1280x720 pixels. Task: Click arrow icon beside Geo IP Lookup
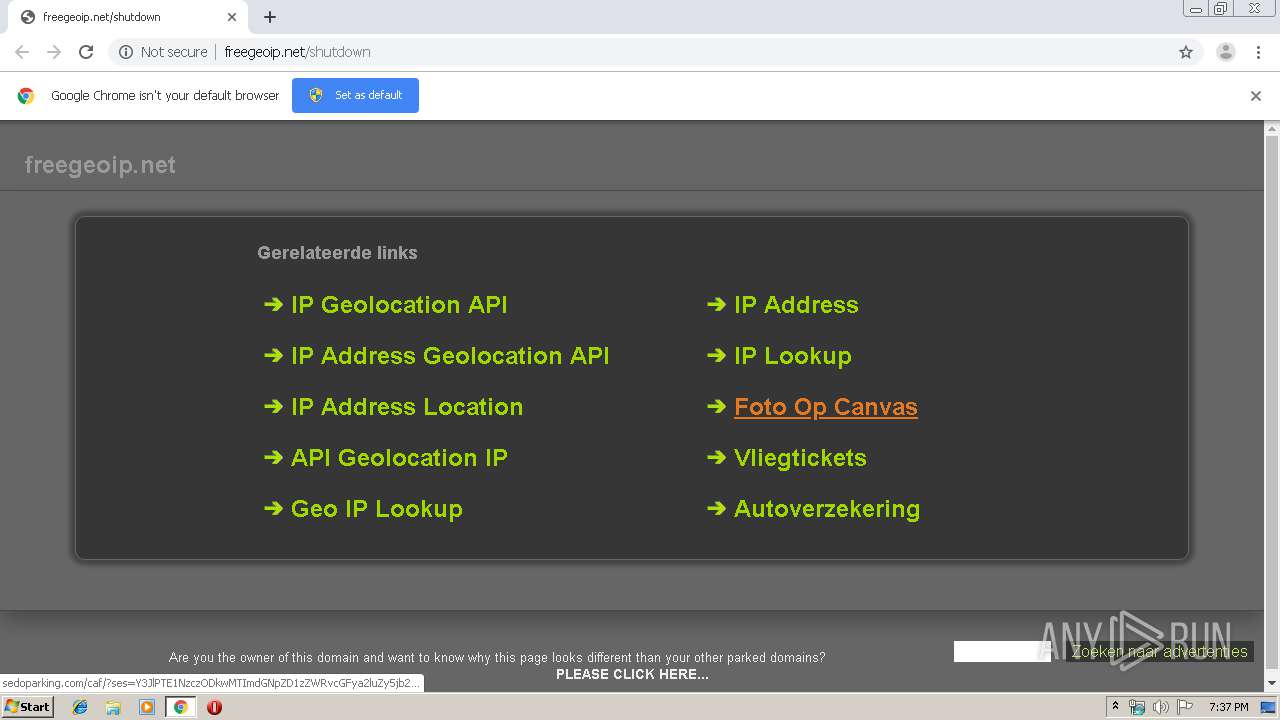pos(273,509)
